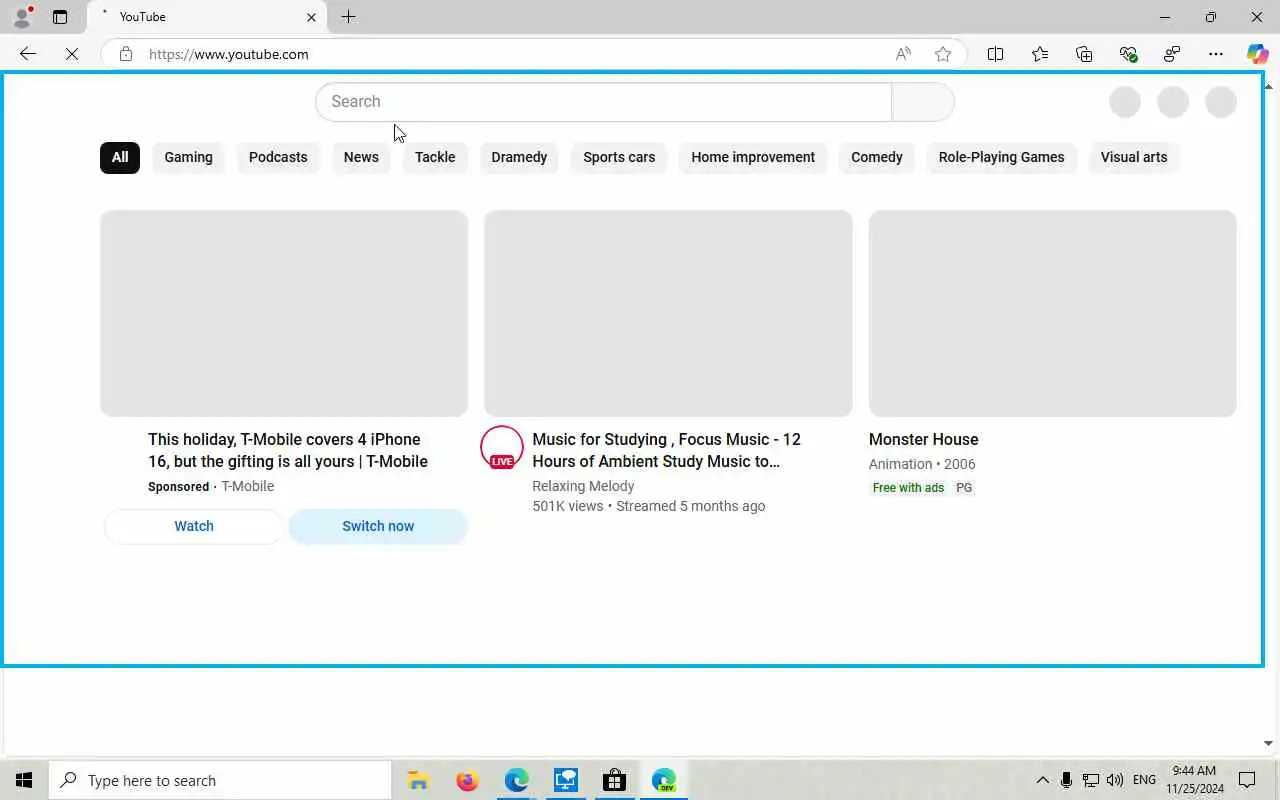This screenshot has width=1280, height=800.
Task: Close the YouTube tab
Action: [311, 17]
